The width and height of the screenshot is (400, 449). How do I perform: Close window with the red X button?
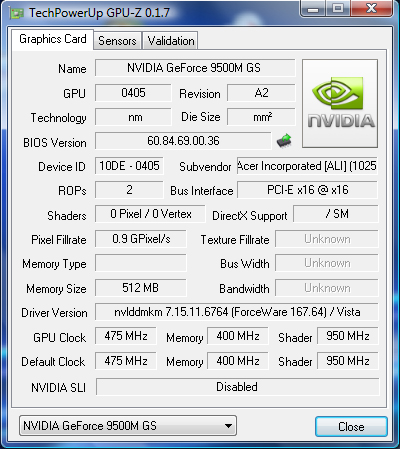371,8
